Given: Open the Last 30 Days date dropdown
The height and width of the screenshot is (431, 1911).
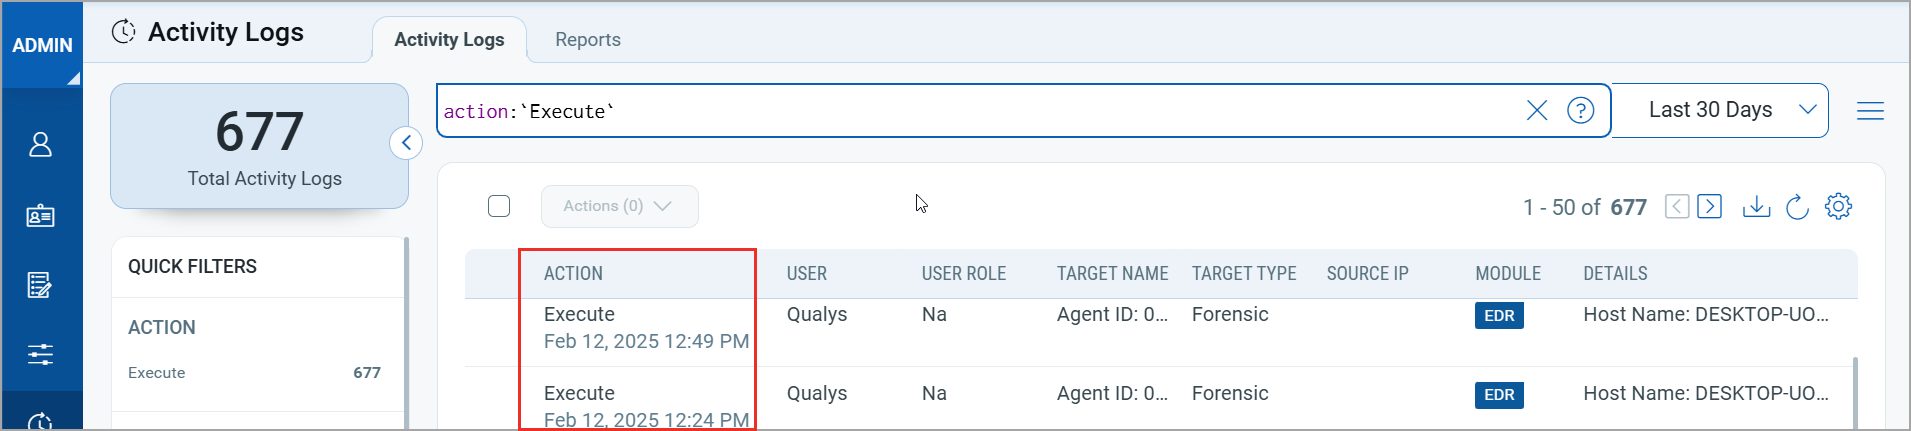Looking at the screenshot, I should coord(1720,110).
